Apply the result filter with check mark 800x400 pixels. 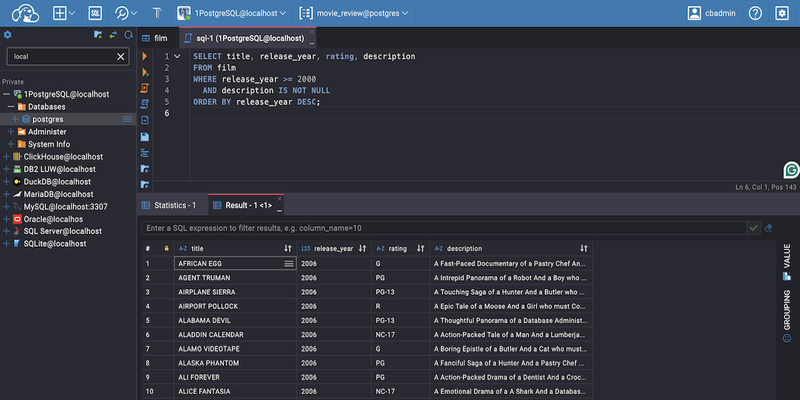(x=754, y=228)
